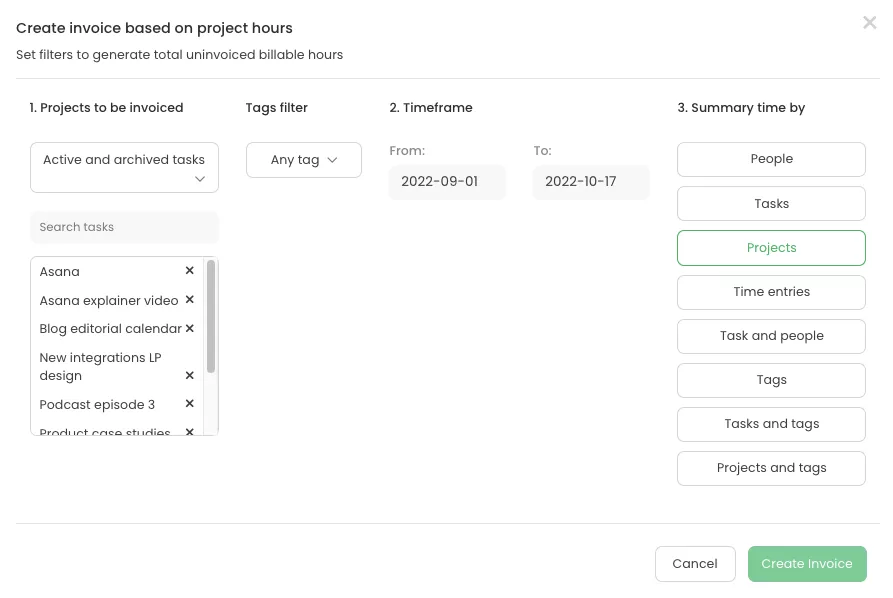This screenshot has width=893, height=598.
Task: Click the Create Invoice button
Action: [x=806, y=564]
